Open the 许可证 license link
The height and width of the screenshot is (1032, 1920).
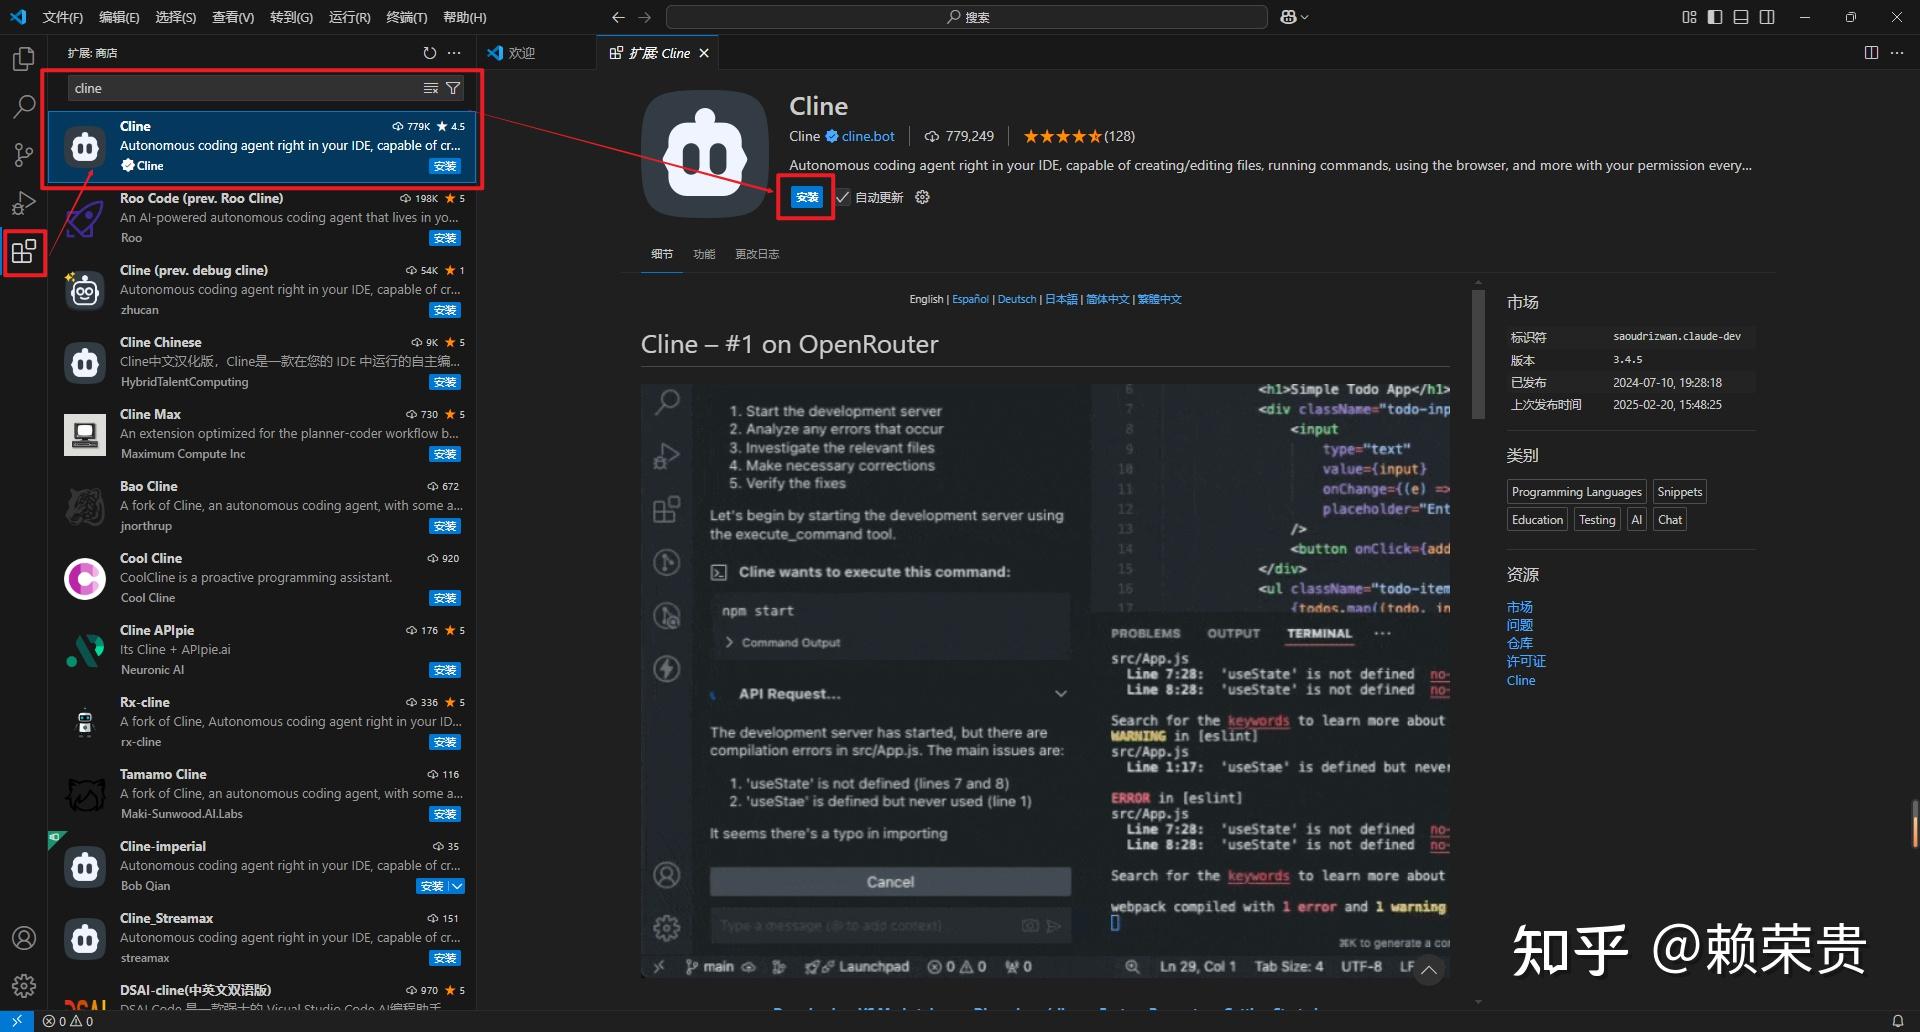1524,661
